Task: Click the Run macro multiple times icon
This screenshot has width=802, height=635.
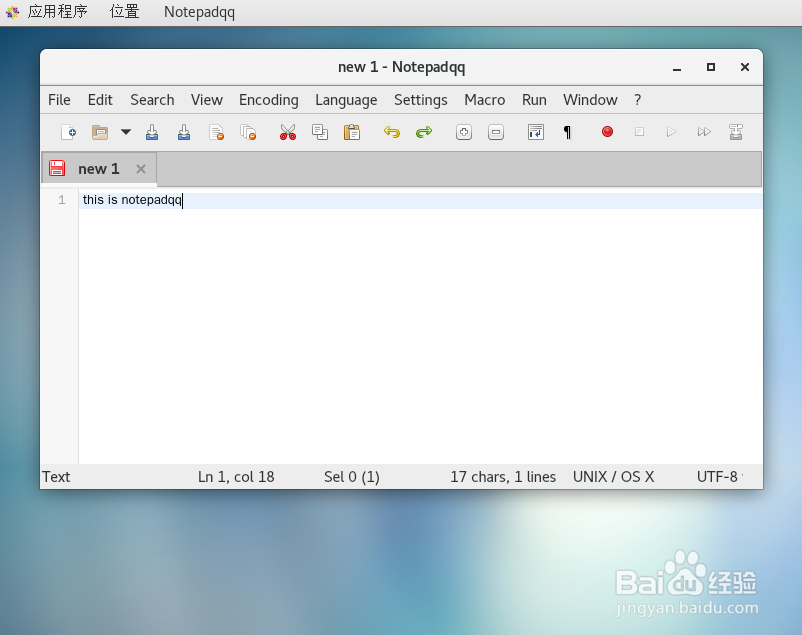Action: (704, 132)
